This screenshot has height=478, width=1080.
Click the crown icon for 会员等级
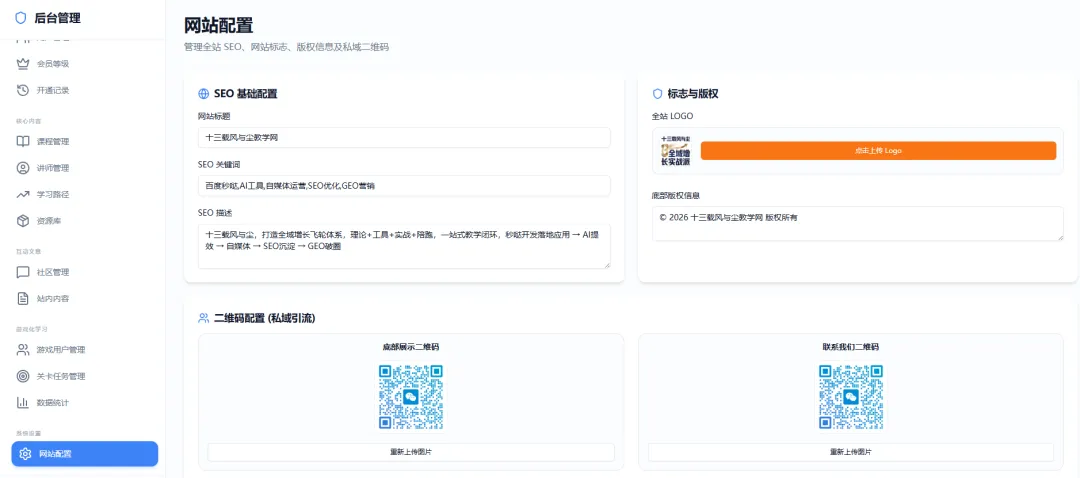[23, 64]
